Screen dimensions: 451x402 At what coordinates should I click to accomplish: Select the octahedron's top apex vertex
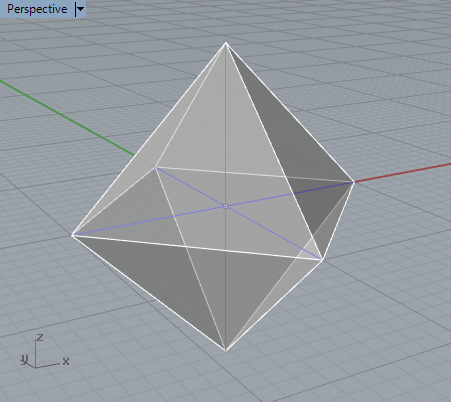pyautogui.click(x=226, y=43)
